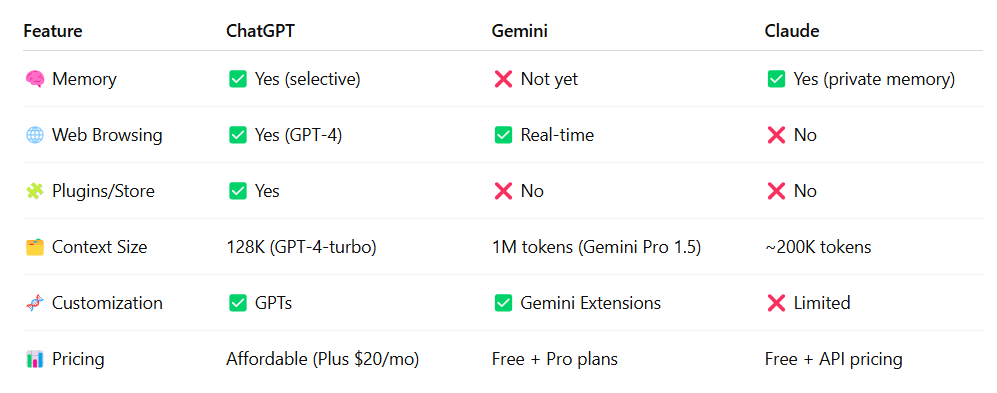Click the folder icon beside Context Size
The height and width of the screenshot is (393, 997).
34,247
